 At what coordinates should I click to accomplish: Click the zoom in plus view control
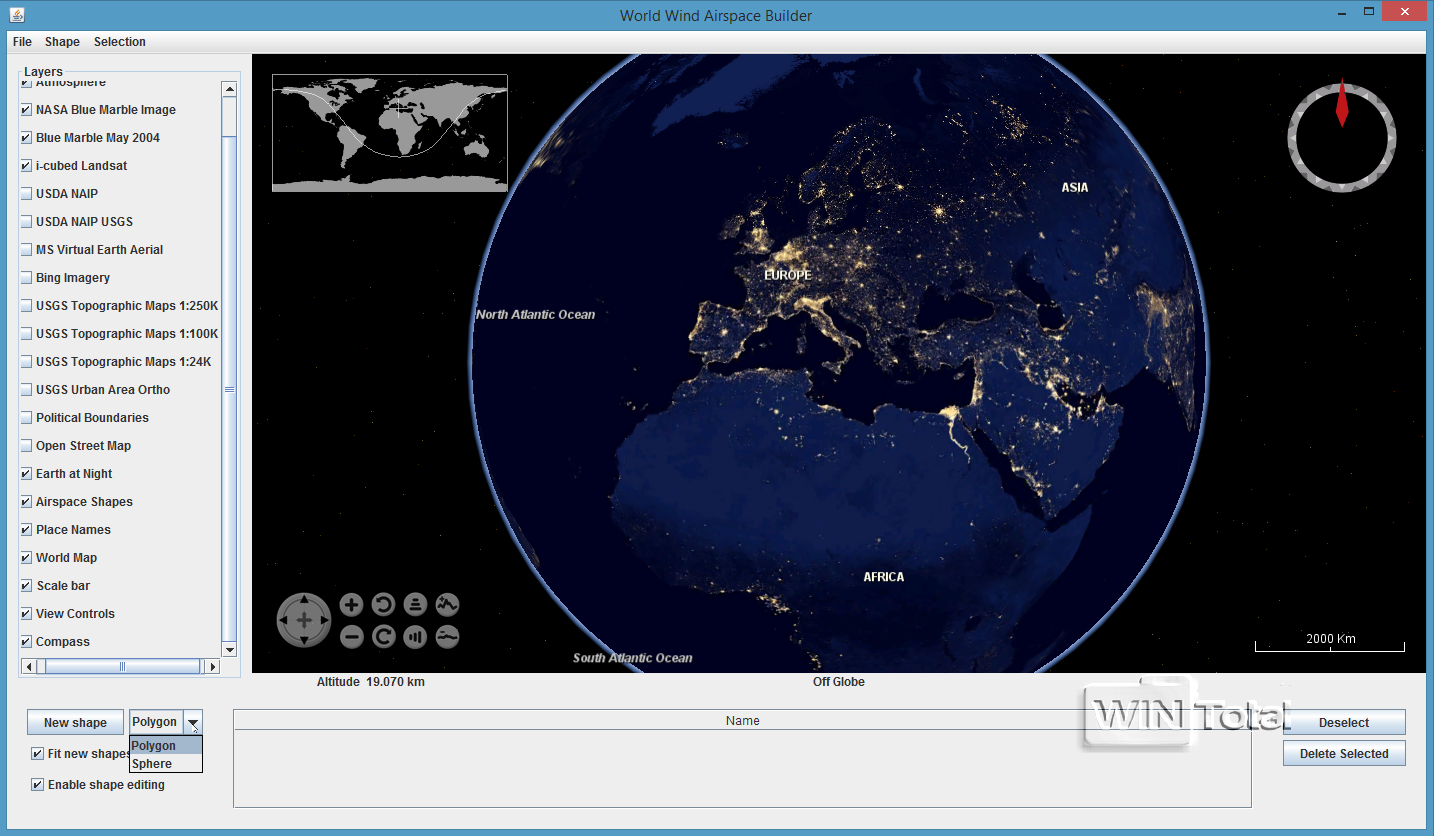click(x=351, y=604)
